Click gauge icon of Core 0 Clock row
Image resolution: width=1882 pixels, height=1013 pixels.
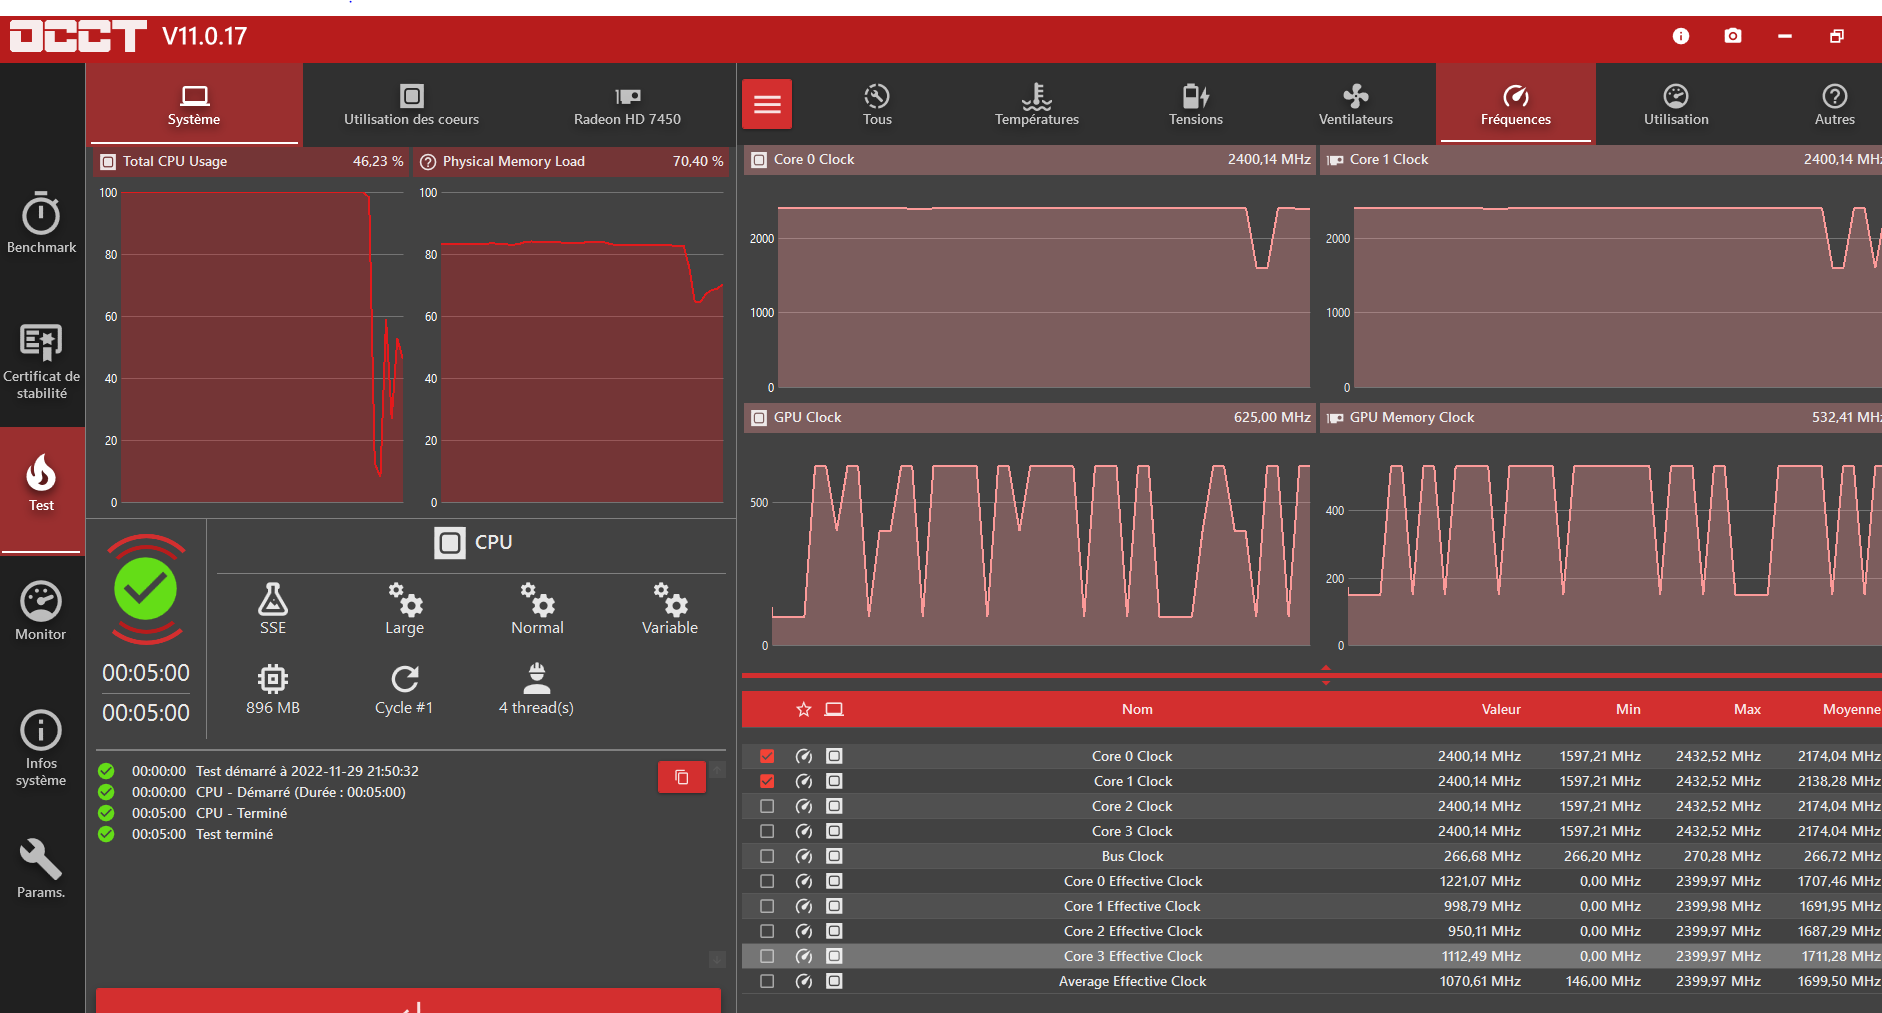[x=804, y=756]
